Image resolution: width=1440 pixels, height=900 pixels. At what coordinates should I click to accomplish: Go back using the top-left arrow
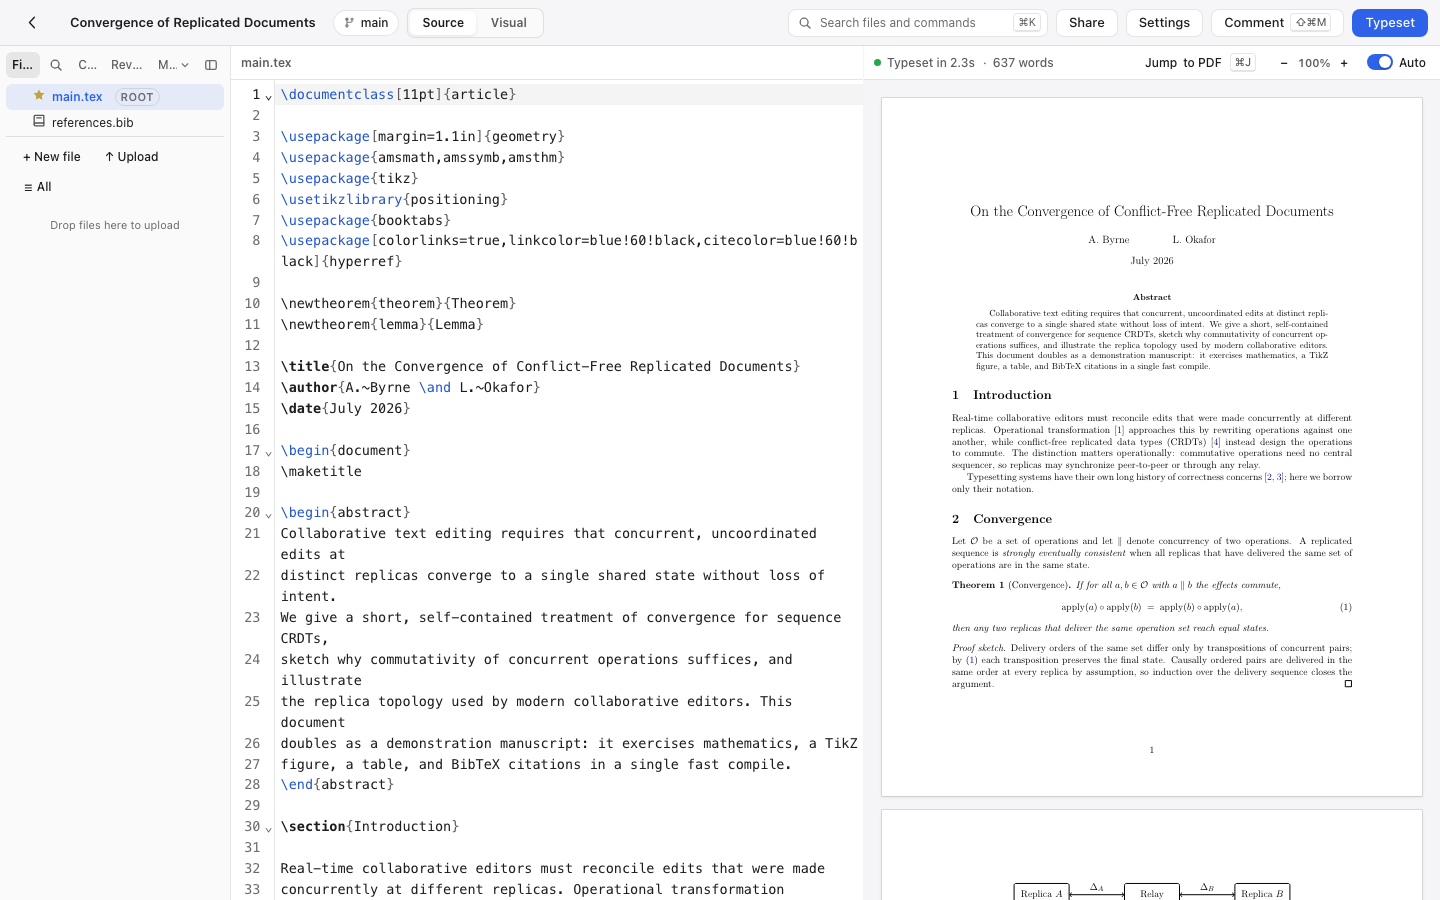pos(32,22)
